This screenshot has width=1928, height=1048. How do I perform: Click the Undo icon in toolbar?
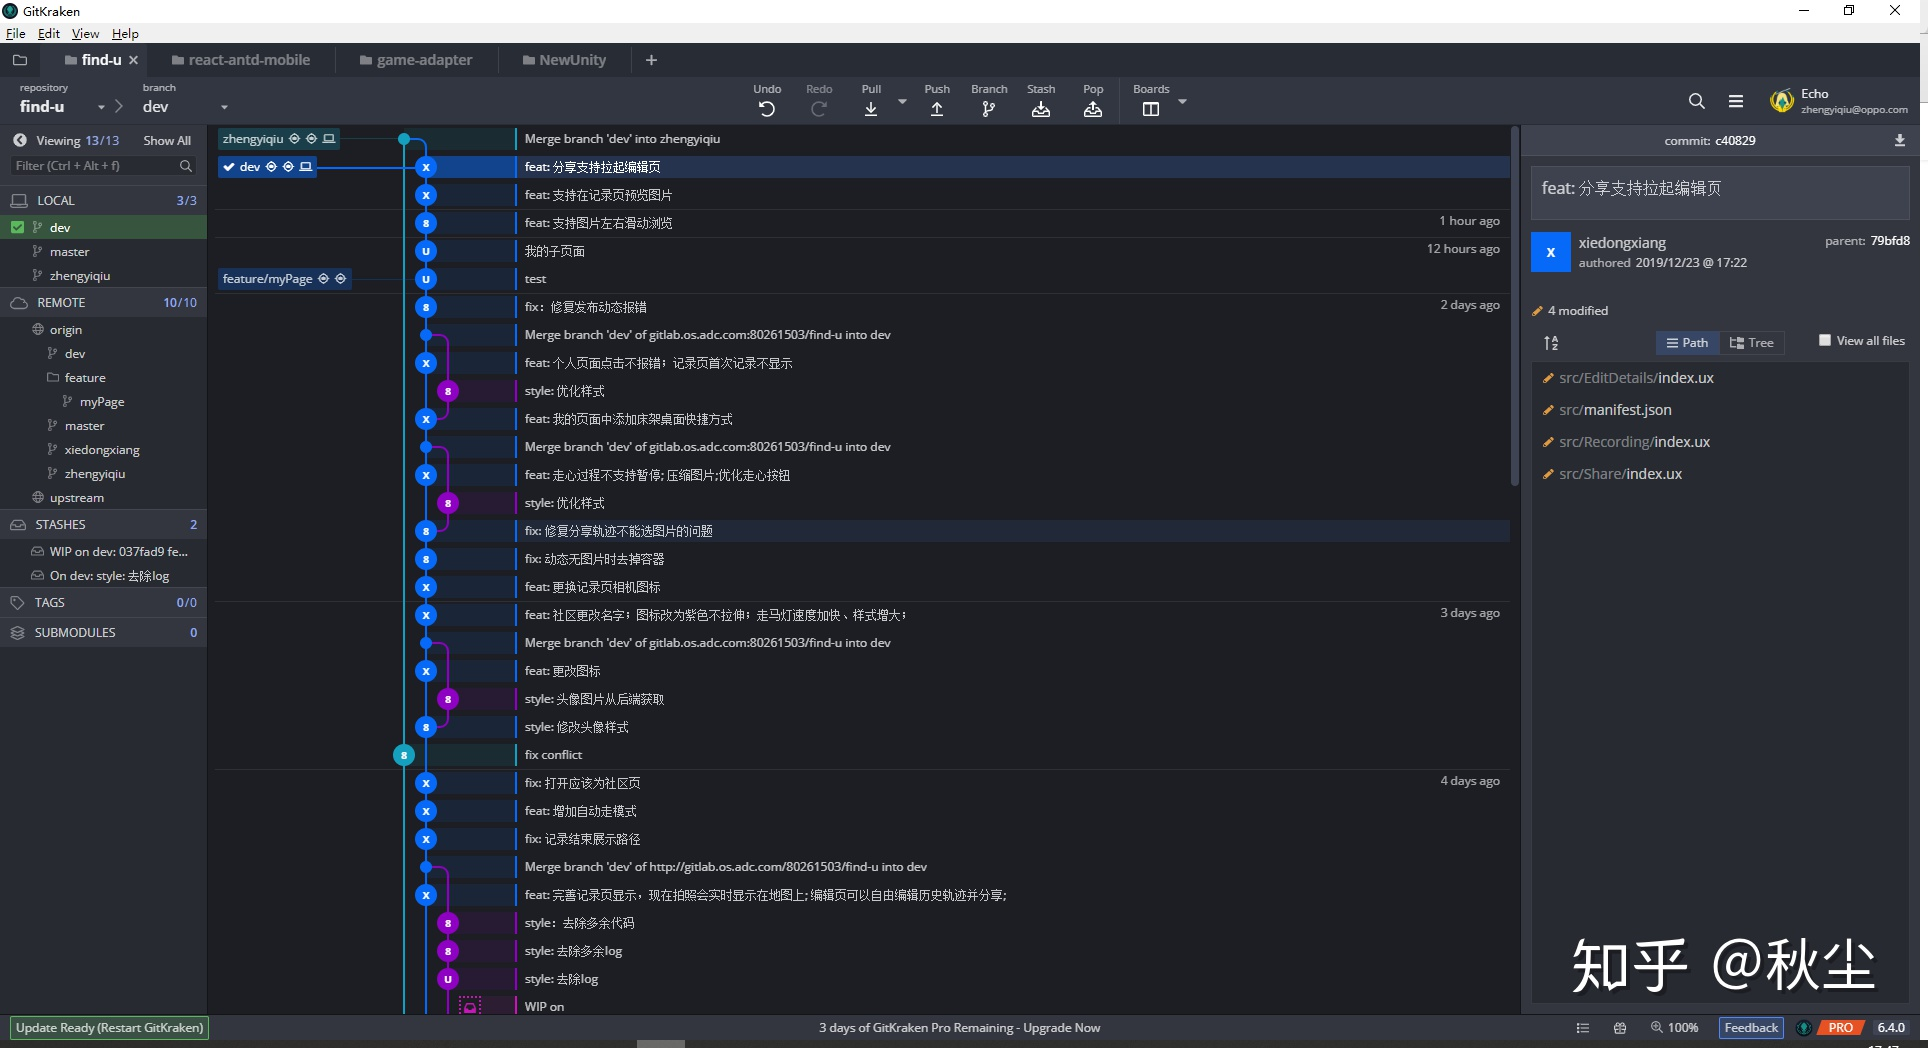pos(766,109)
